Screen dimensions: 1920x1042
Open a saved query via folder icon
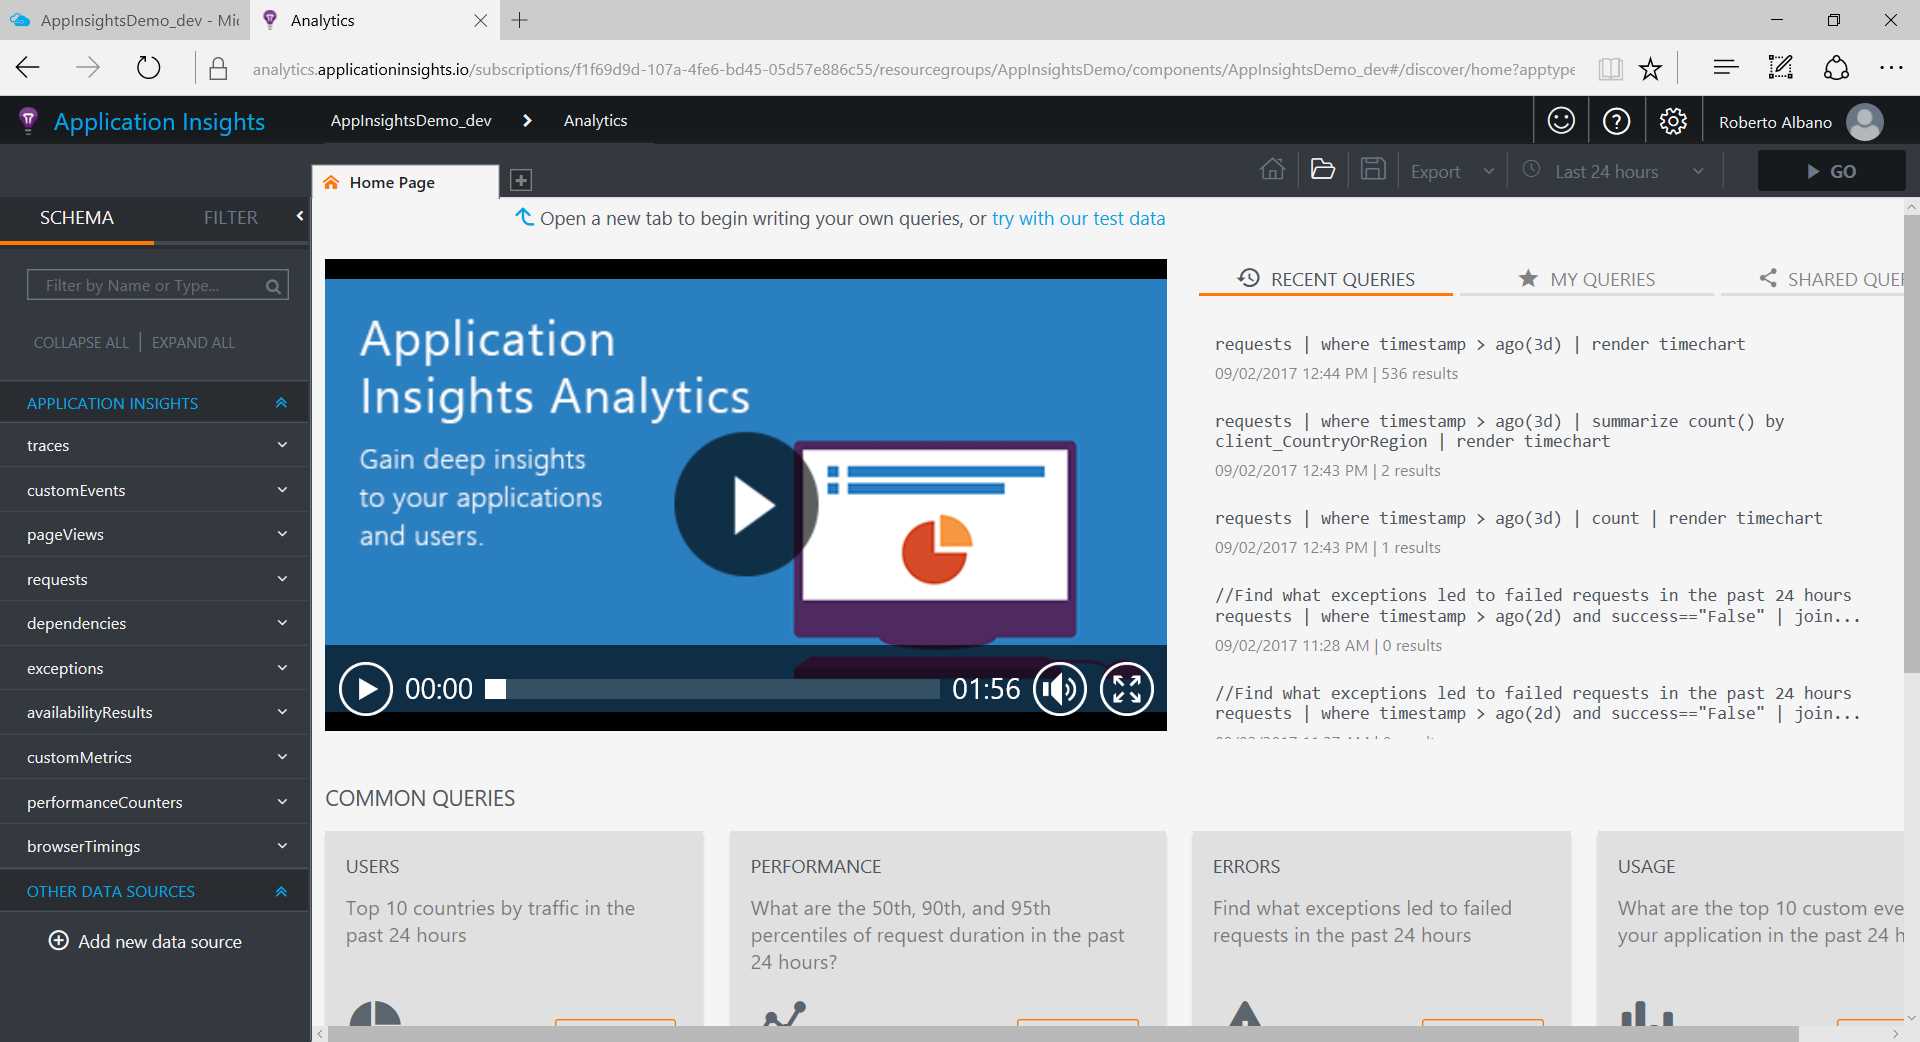(1322, 170)
